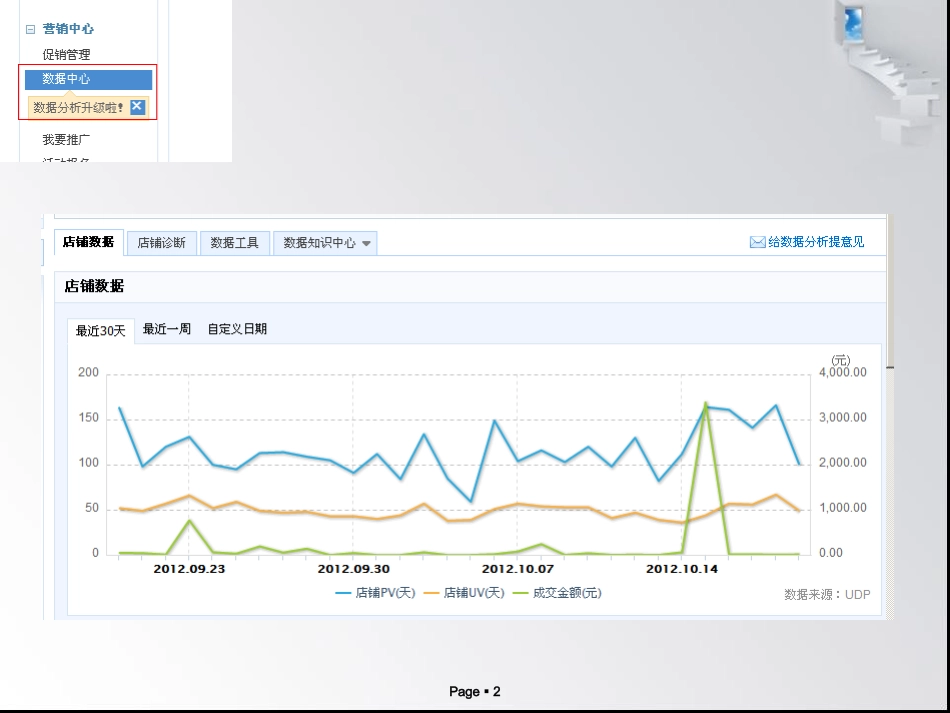Click the envelope icon beside 给数据分析提意见
The height and width of the screenshot is (713, 950).
tap(757, 242)
